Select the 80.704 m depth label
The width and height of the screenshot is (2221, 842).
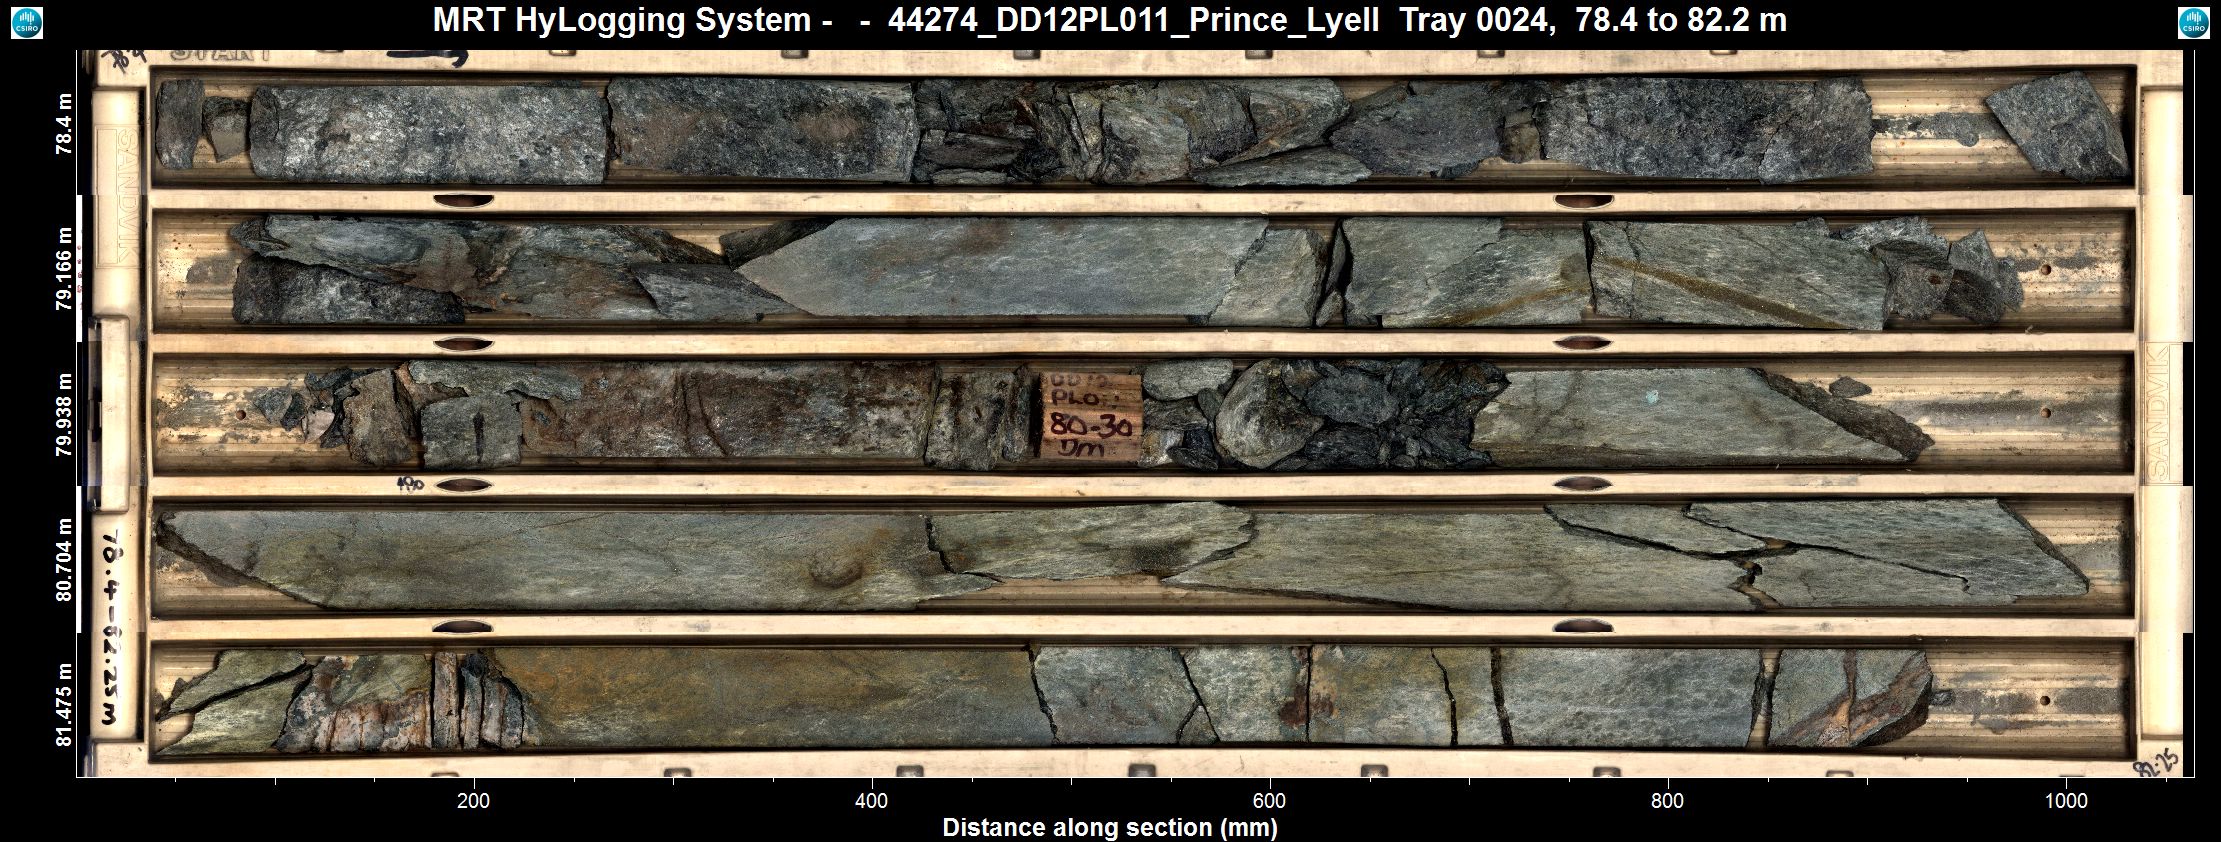click(x=65, y=560)
